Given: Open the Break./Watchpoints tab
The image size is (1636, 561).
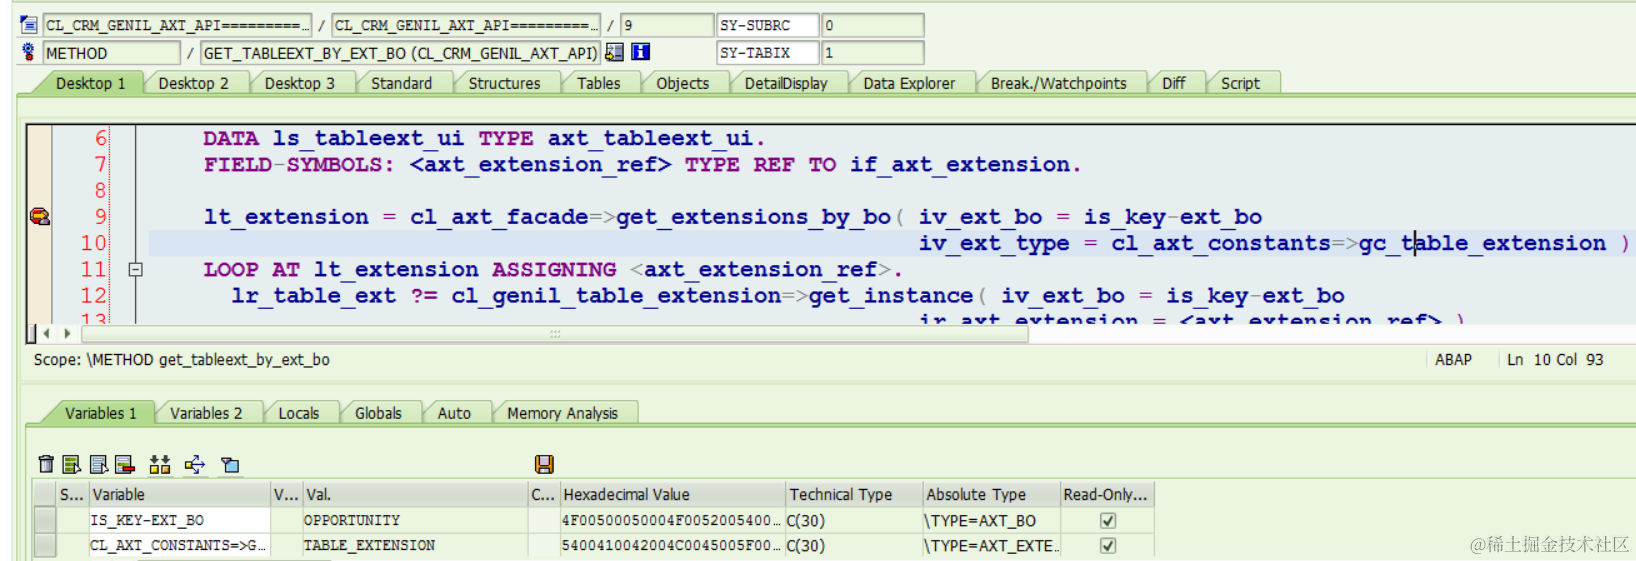Looking at the screenshot, I should pyautogui.click(x=1058, y=83).
